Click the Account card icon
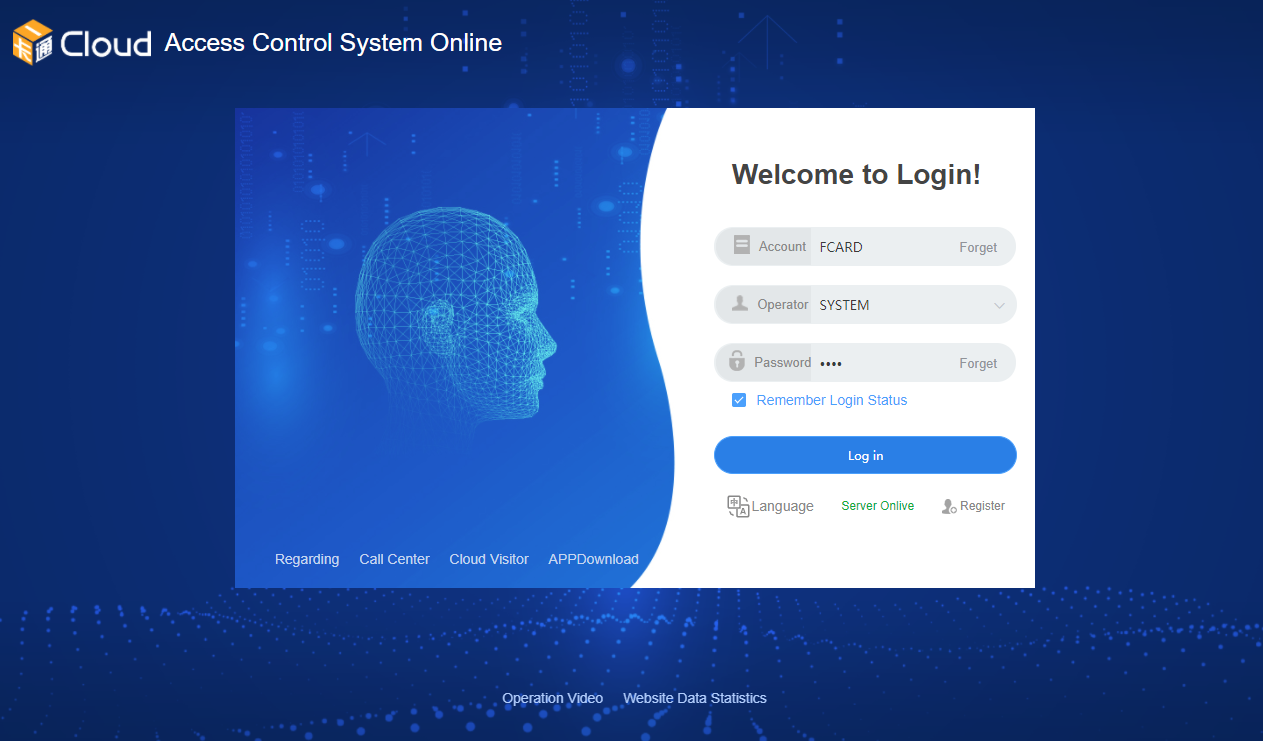Image resolution: width=1263 pixels, height=741 pixels. click(x=741, y=245)
